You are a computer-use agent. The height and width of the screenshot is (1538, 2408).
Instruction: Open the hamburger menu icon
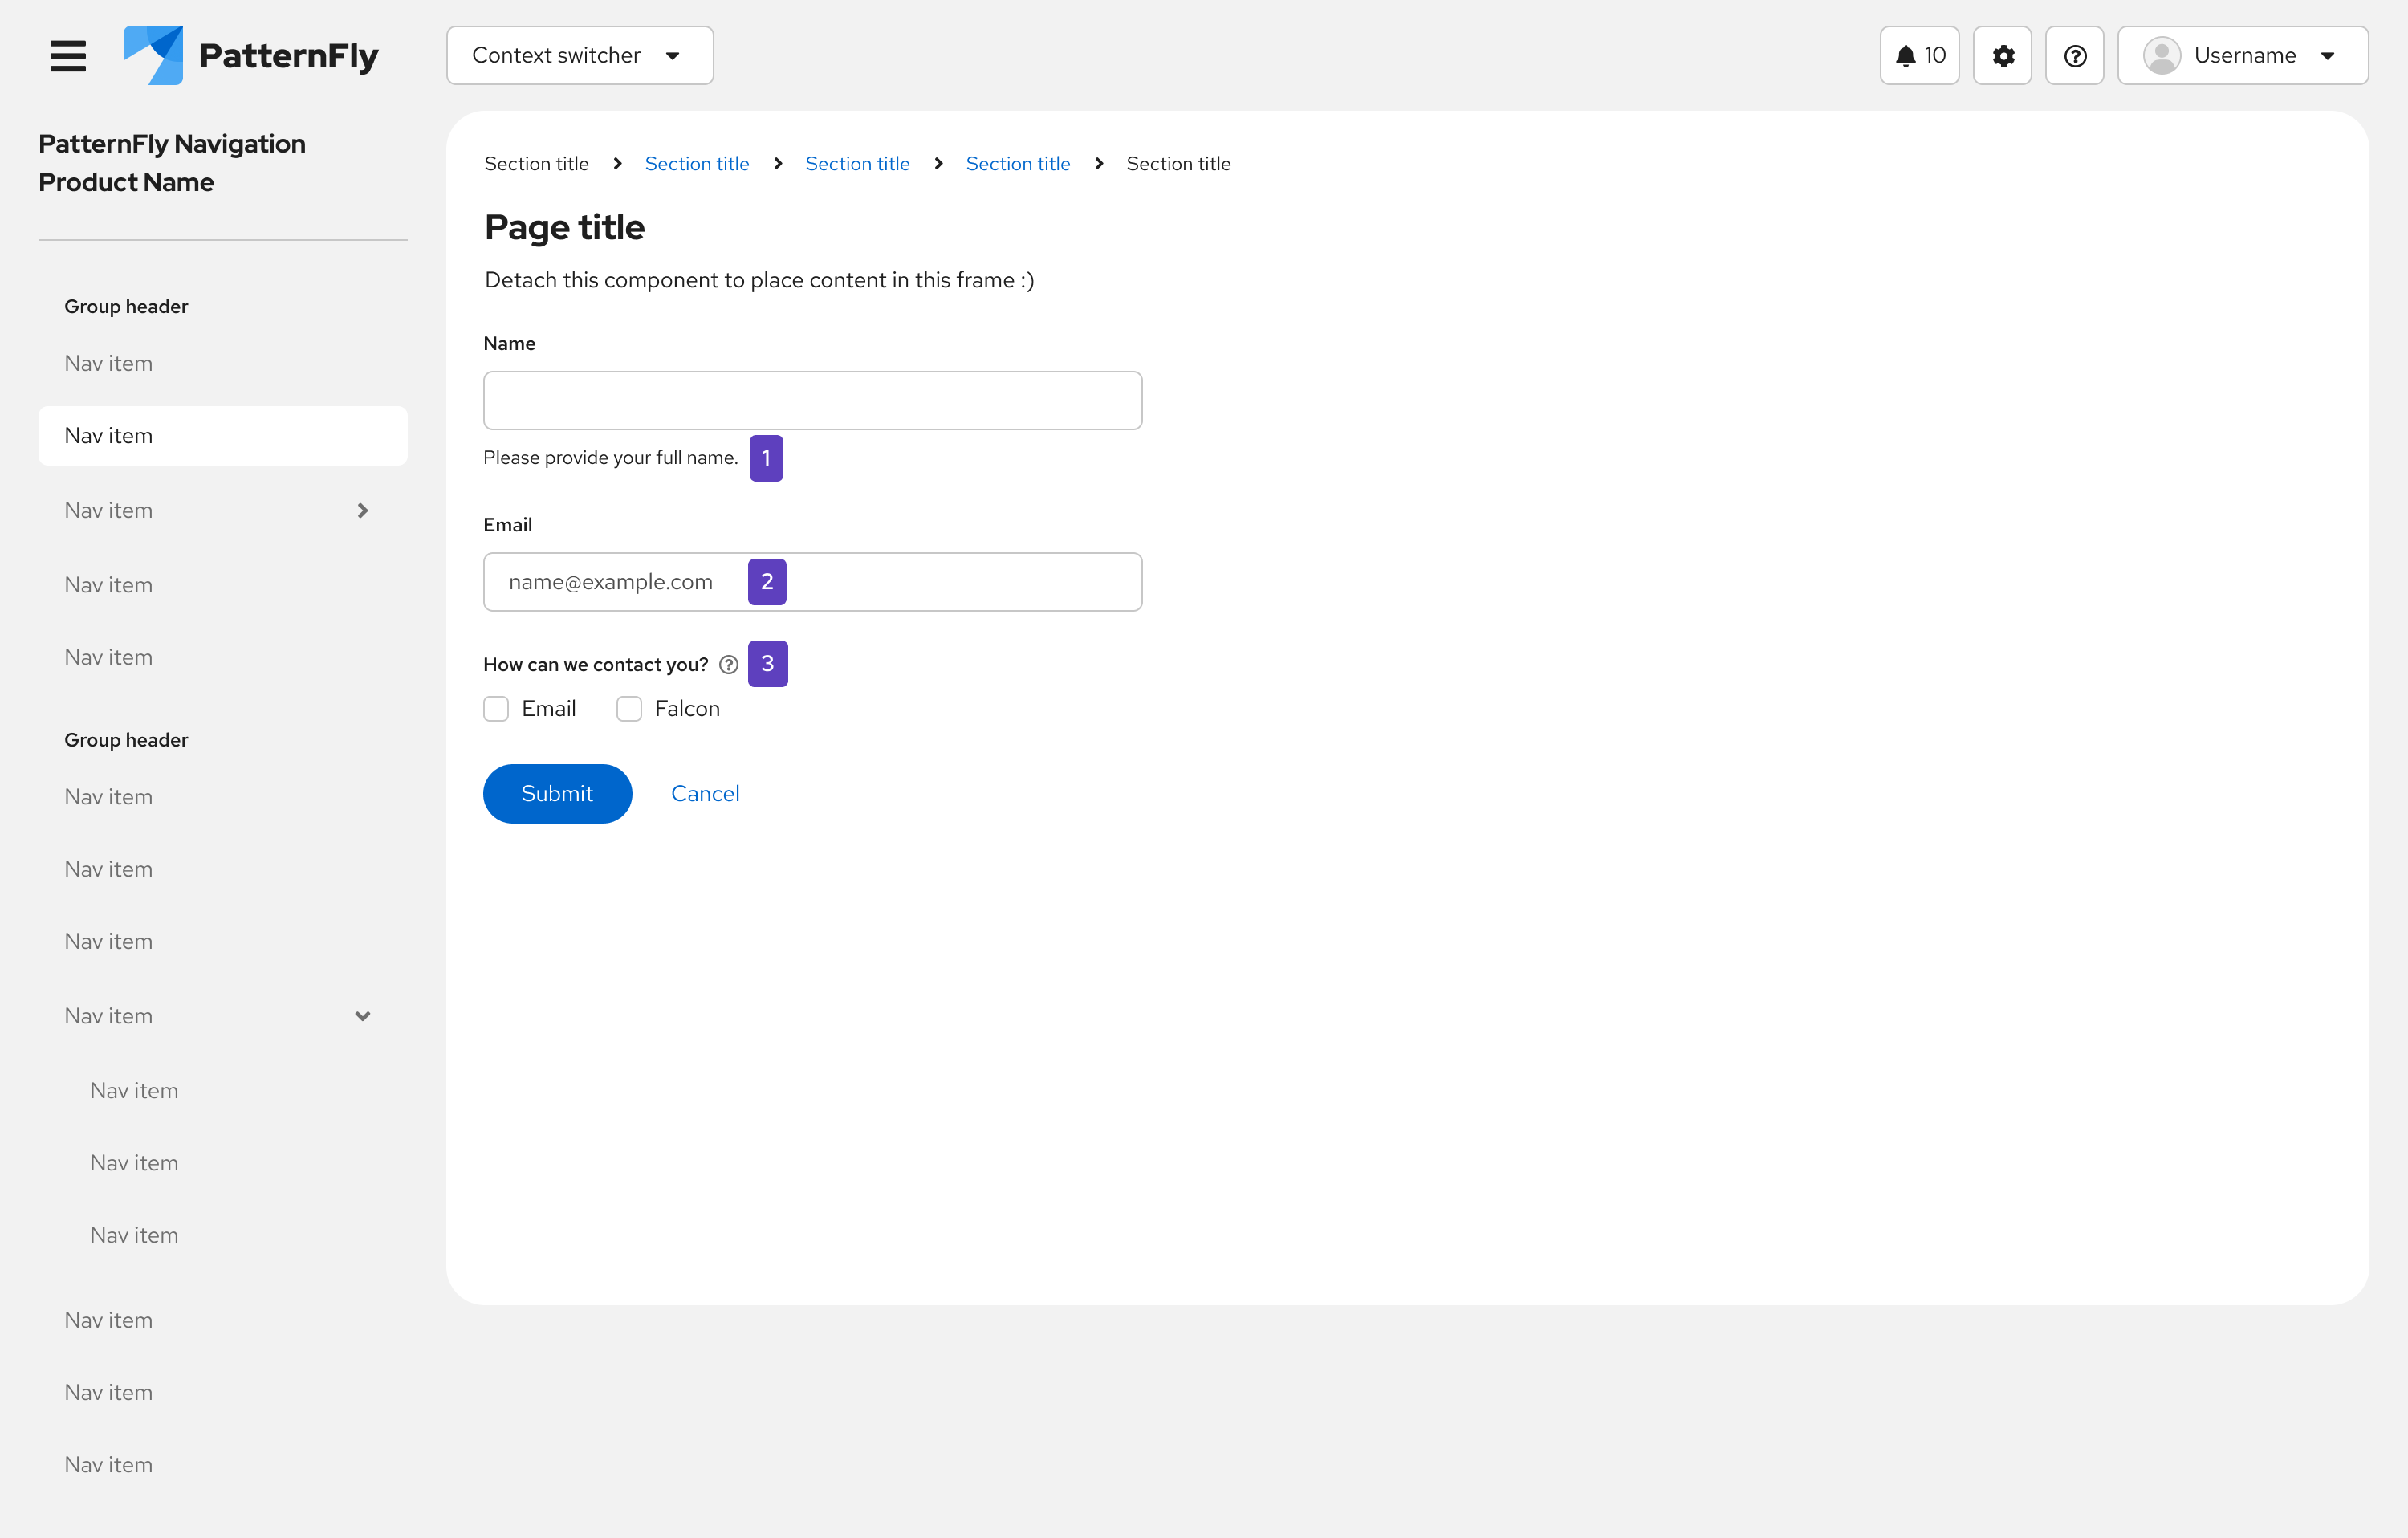(x=68, y=56)
